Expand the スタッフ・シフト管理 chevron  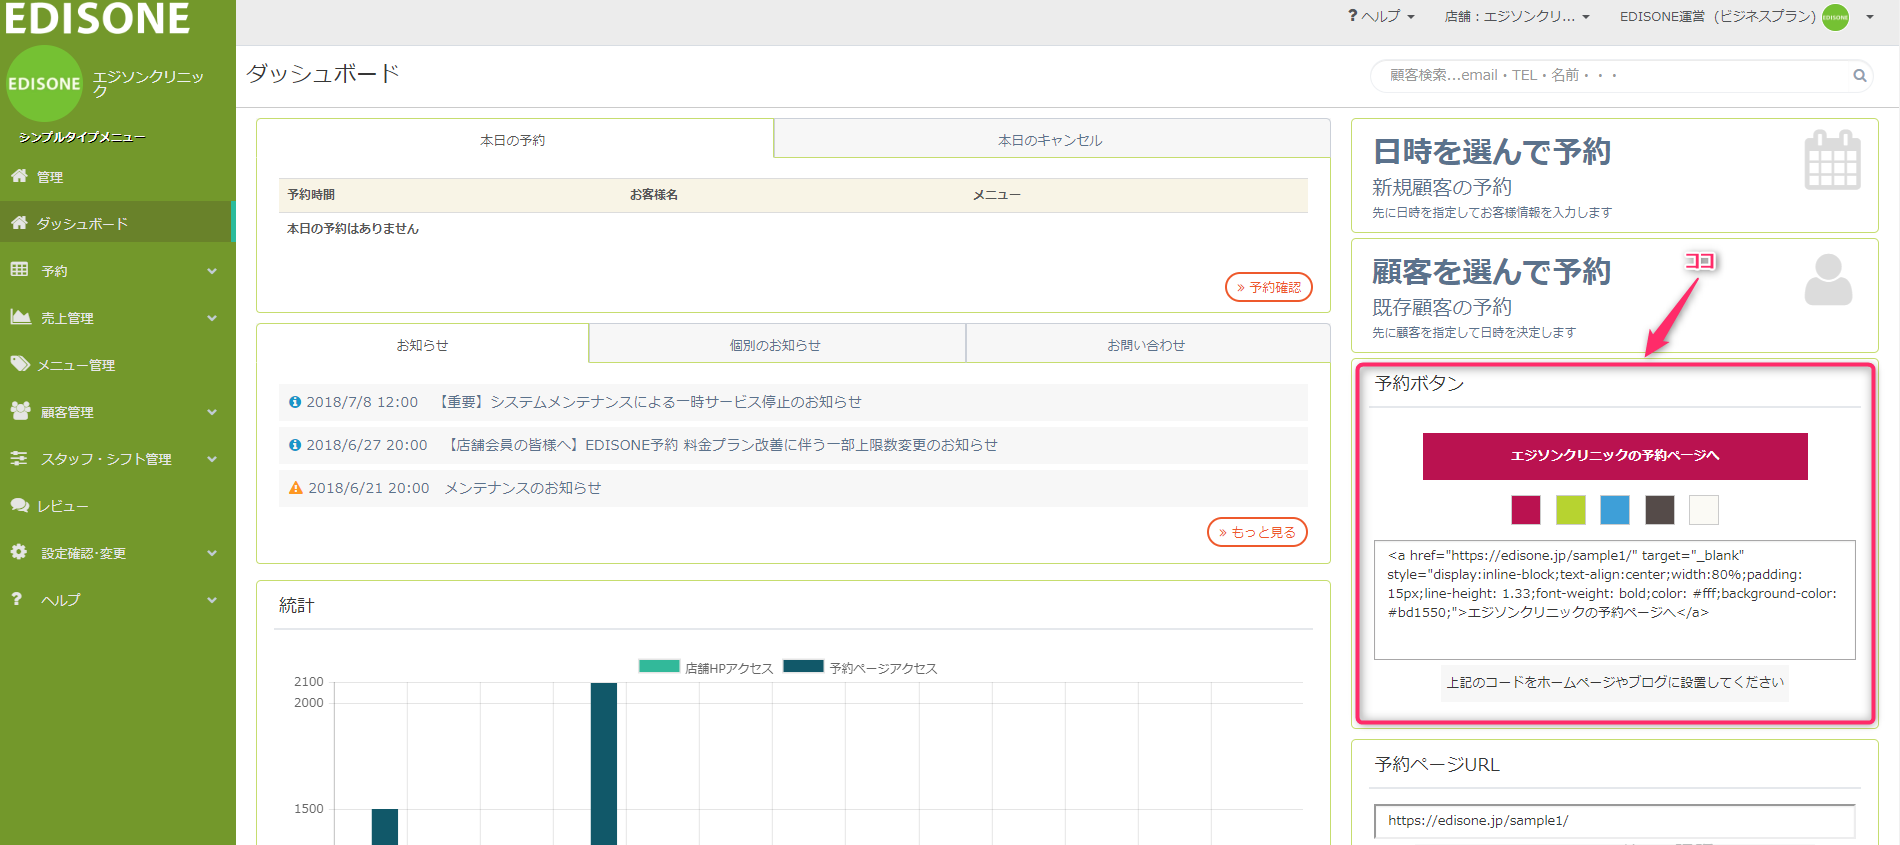[212, 459]
